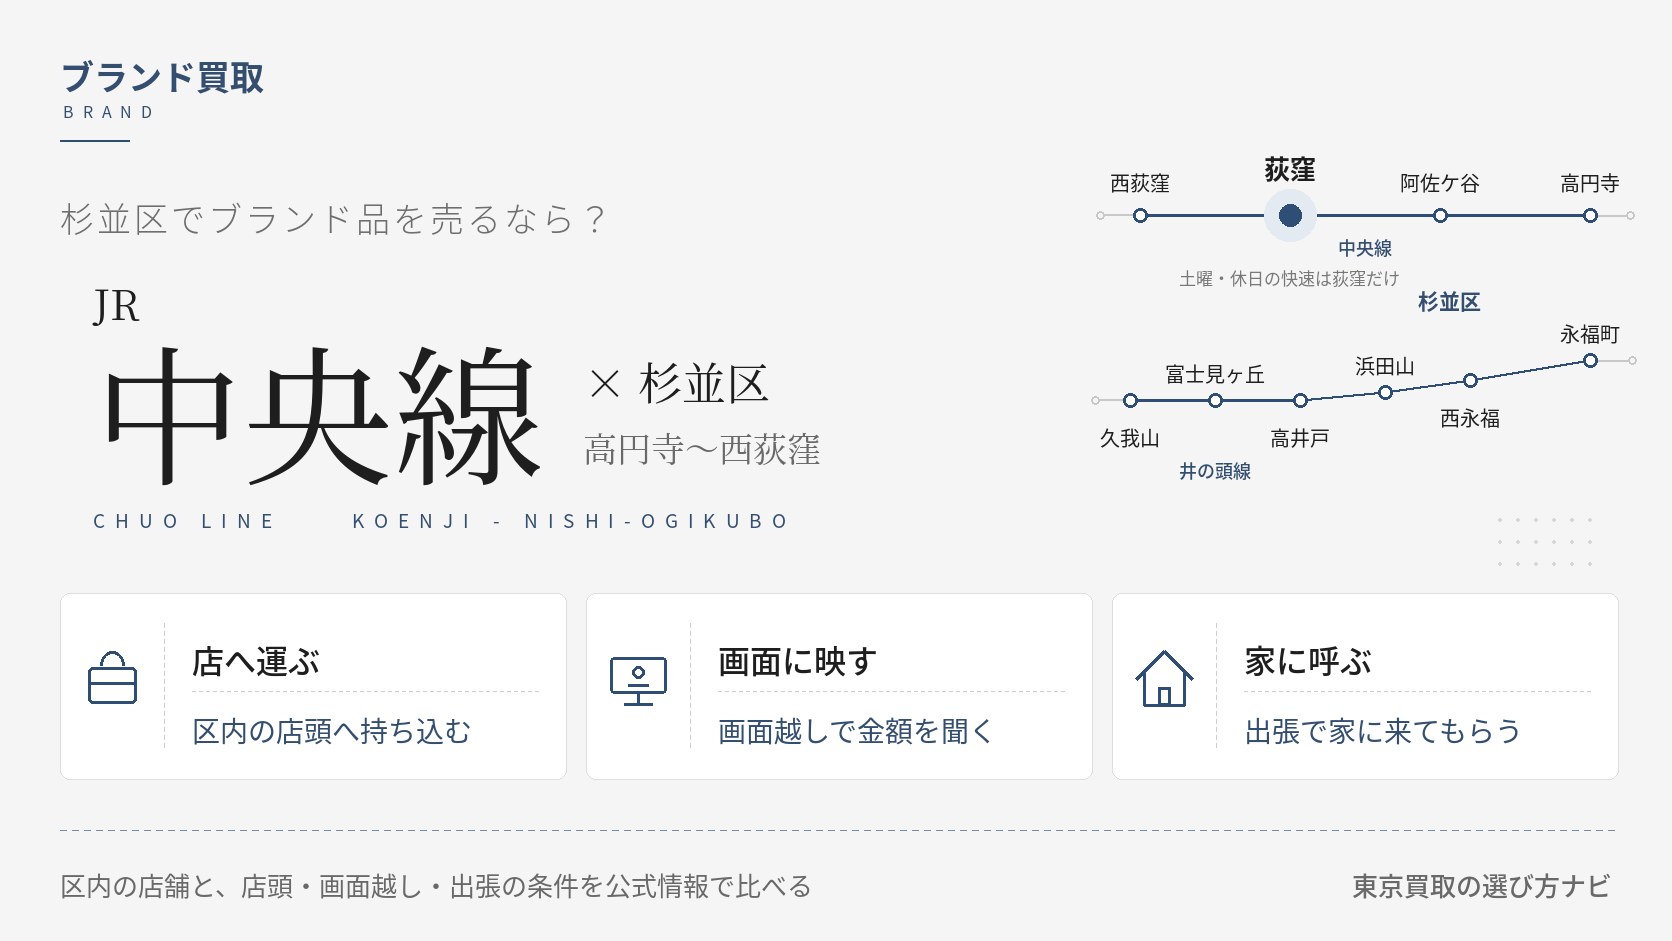Screen dimensions: 1672x941
Task: Click the footer text 区内の店舗と、店頭…
Action: coord(436,886)
